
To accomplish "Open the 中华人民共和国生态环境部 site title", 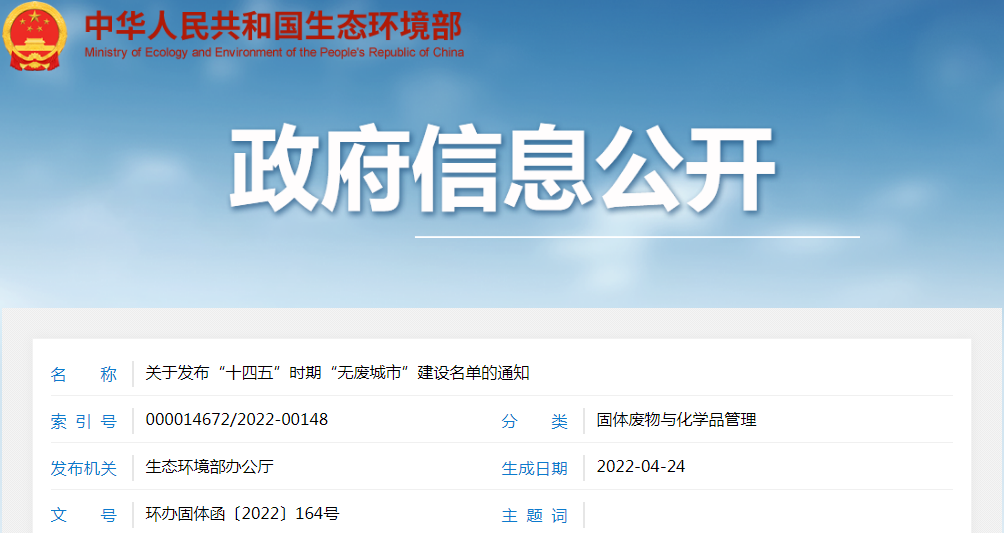I will [273, 26].
